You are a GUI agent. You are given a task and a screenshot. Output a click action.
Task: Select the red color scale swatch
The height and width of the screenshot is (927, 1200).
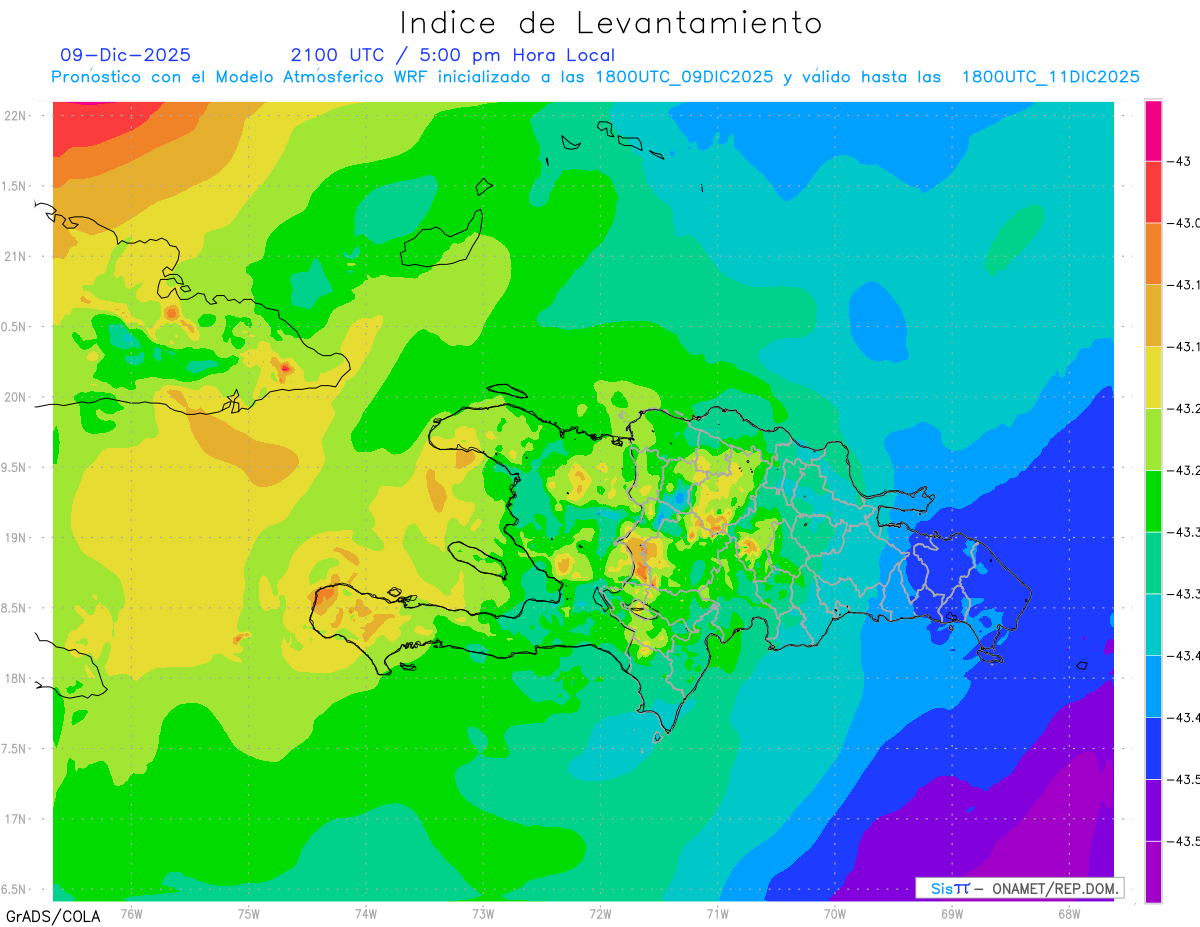coord(1153,192)
